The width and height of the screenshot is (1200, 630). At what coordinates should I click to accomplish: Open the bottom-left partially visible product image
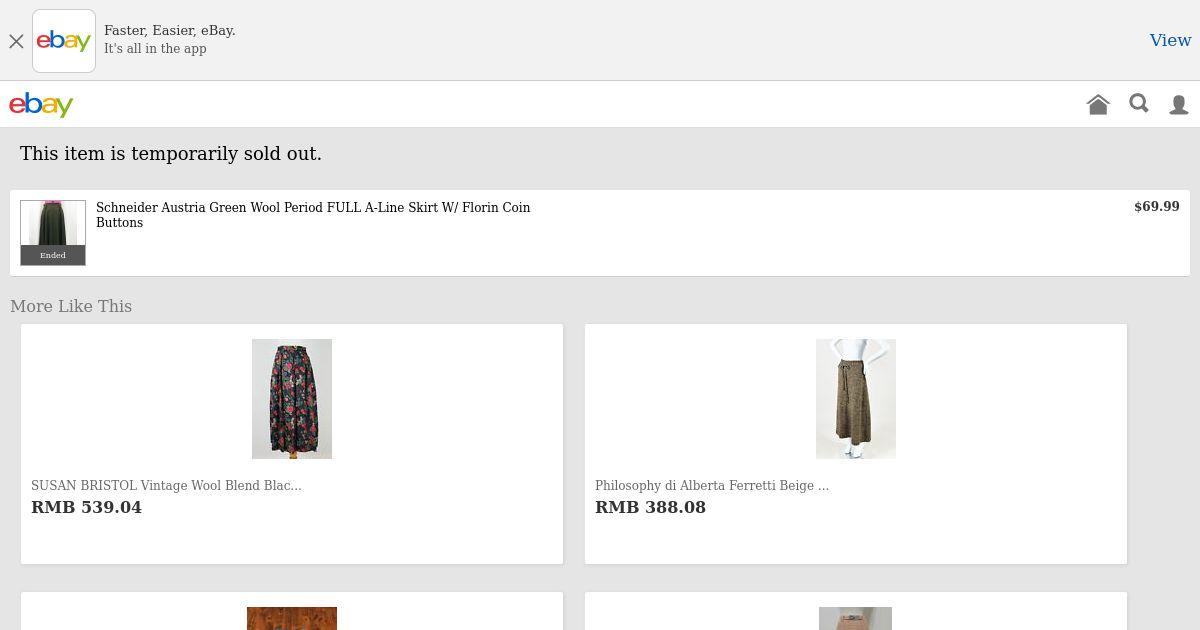pyautogui.click(x=292, y=618)
